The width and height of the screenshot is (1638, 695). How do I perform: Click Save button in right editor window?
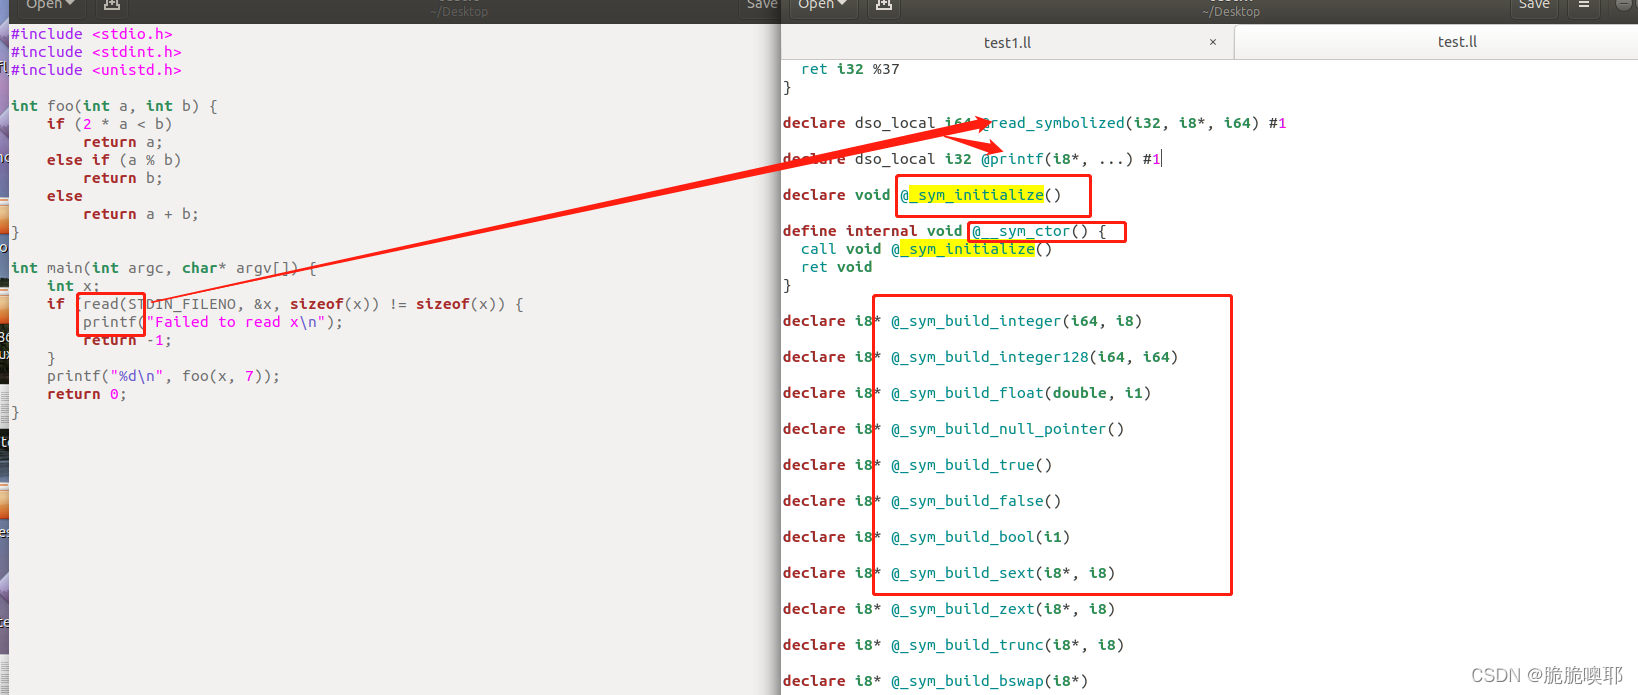click(x=1534, y=5)
